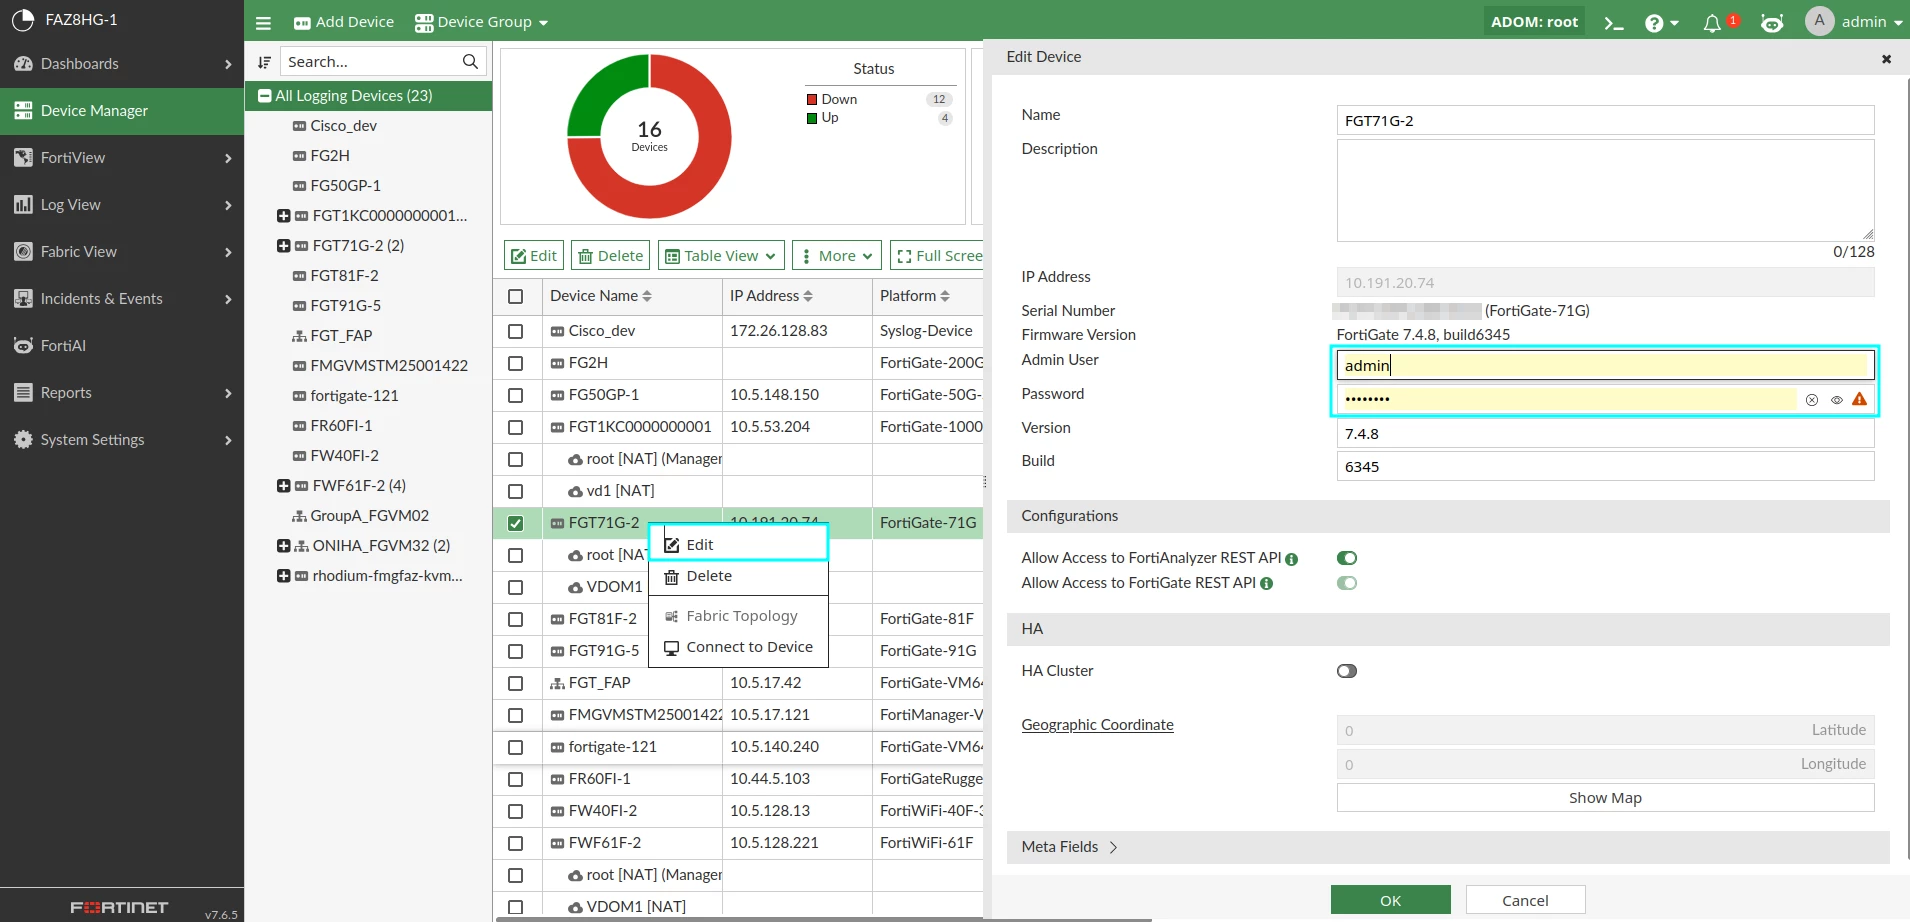Open System Settings in the sidebar
Viewport: 1910px width, 922px height.
click(x=122, y=440)
